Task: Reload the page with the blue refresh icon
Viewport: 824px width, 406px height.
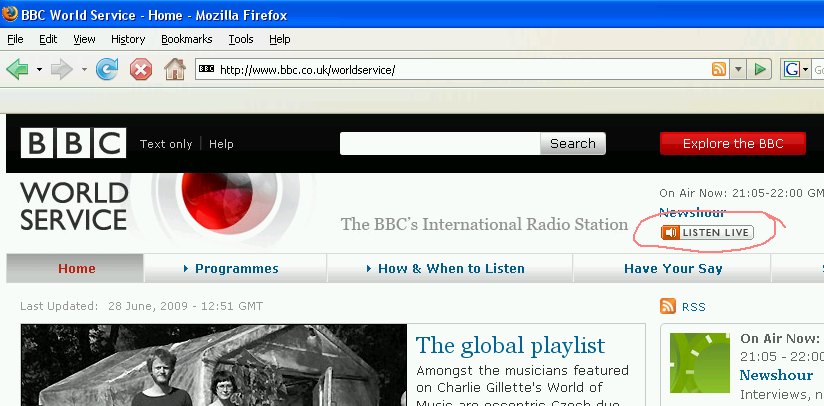Action: pyautogui.click(x=107, y=69)
